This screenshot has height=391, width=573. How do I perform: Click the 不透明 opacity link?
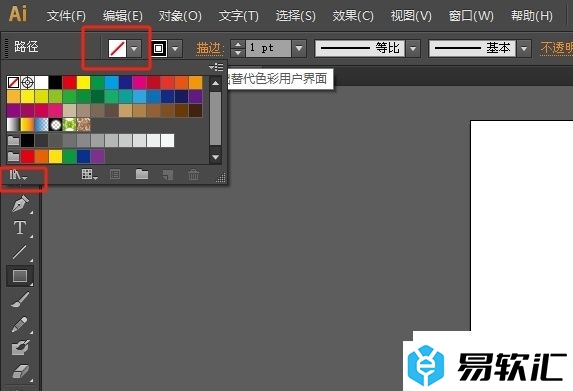pos(557,48)
